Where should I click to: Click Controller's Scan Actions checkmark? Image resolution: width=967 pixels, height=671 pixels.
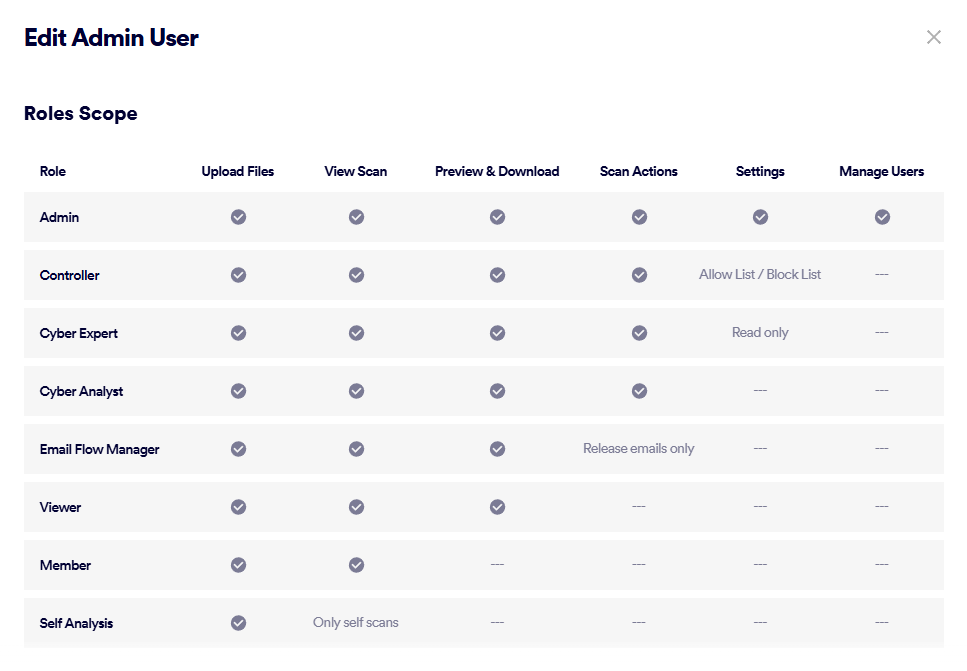639,275
